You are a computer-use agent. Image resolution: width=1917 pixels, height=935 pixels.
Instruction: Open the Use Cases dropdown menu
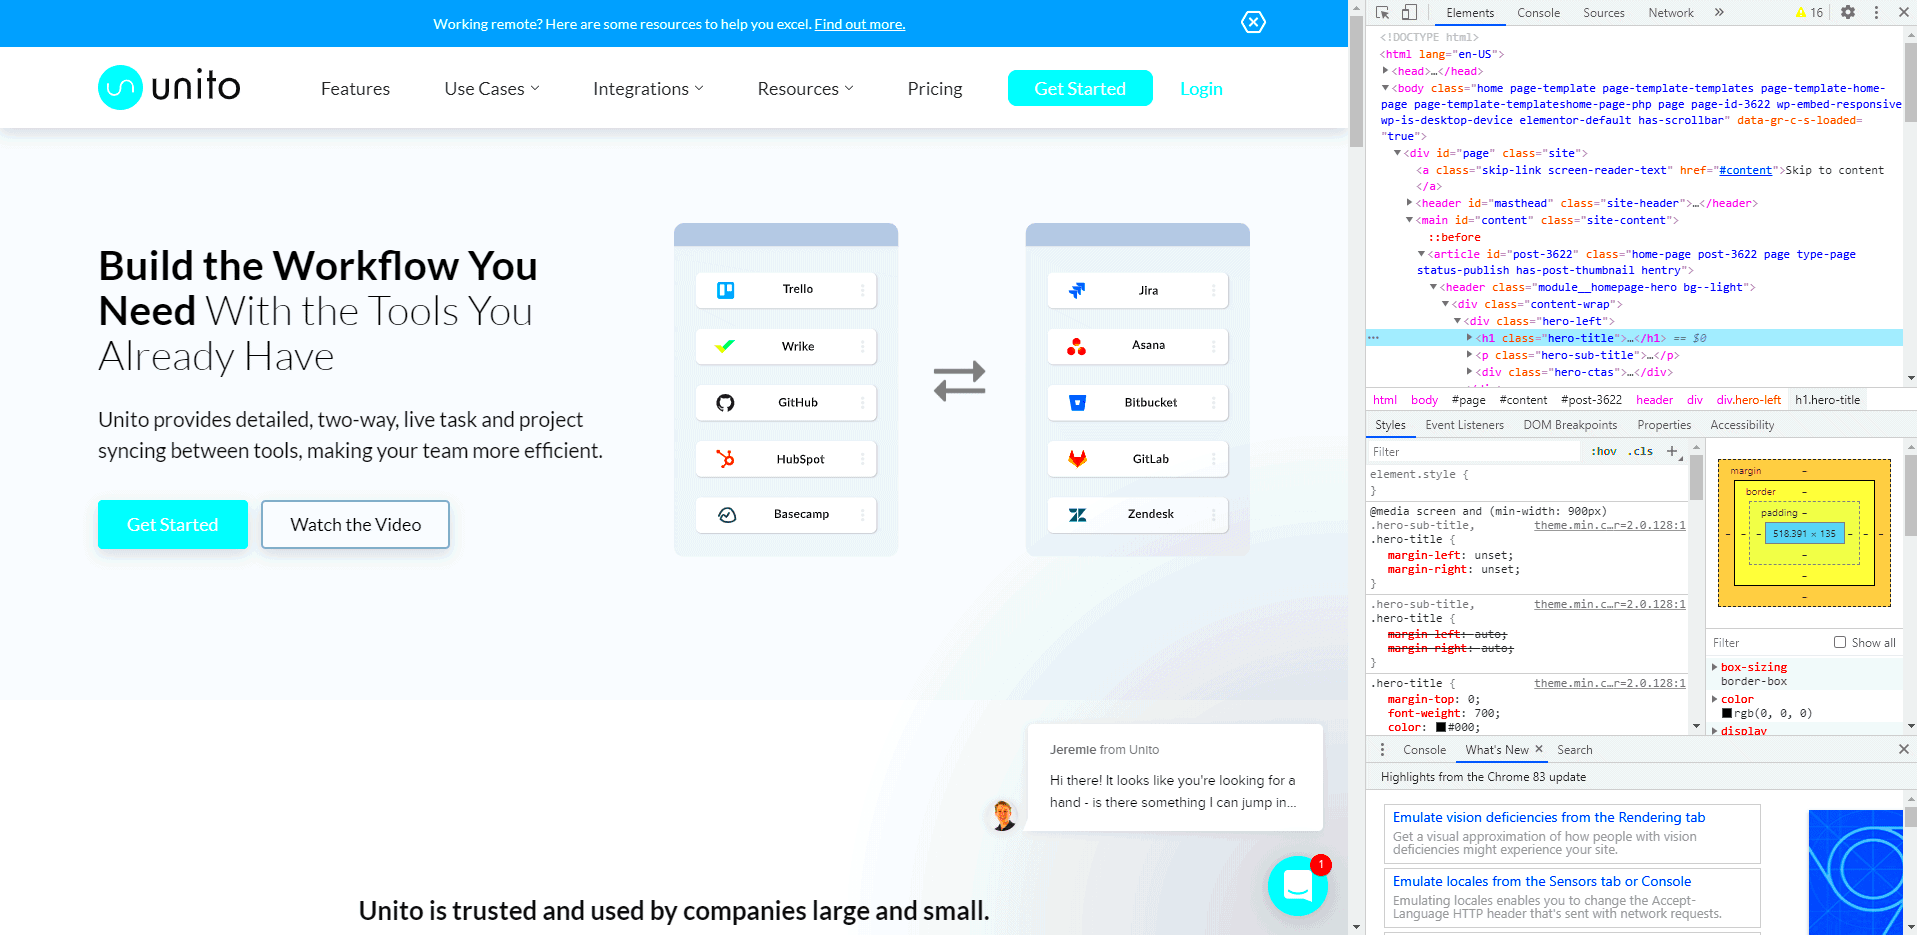[x=492, y=89]
